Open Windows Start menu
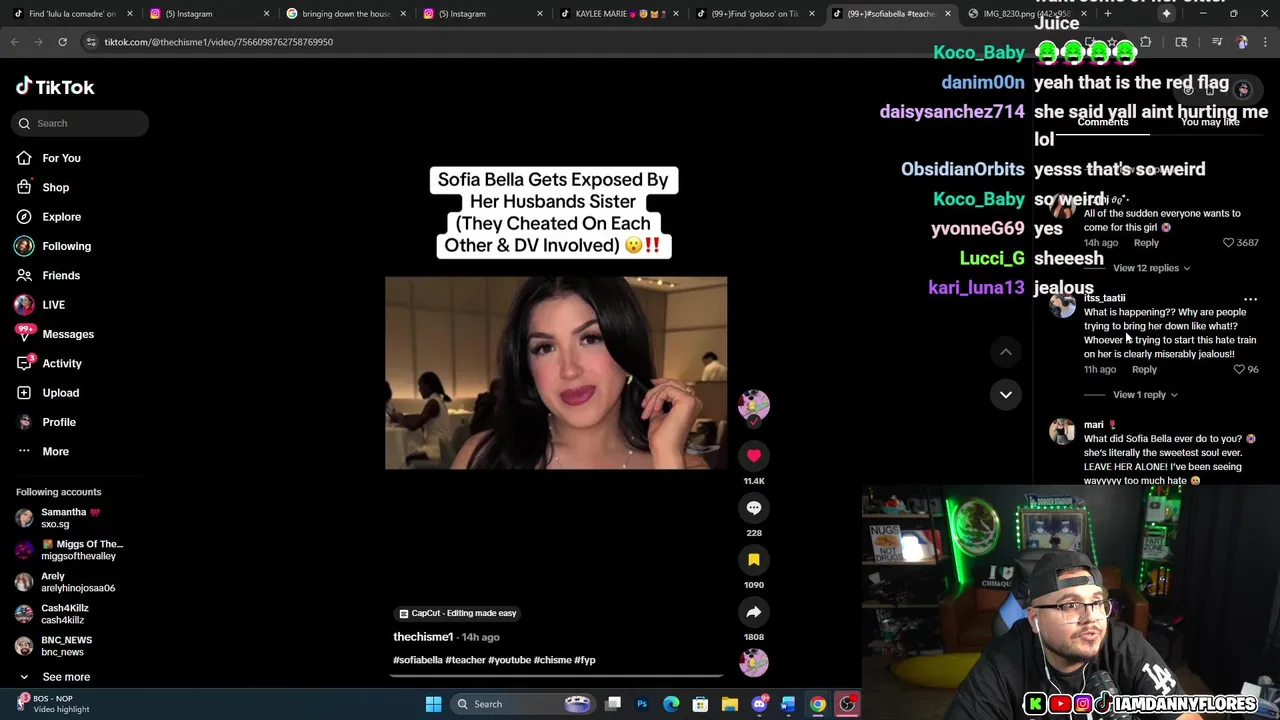The width and height of the screenshot is (1280, 720). pyautogui.click(x=433, y=704)
